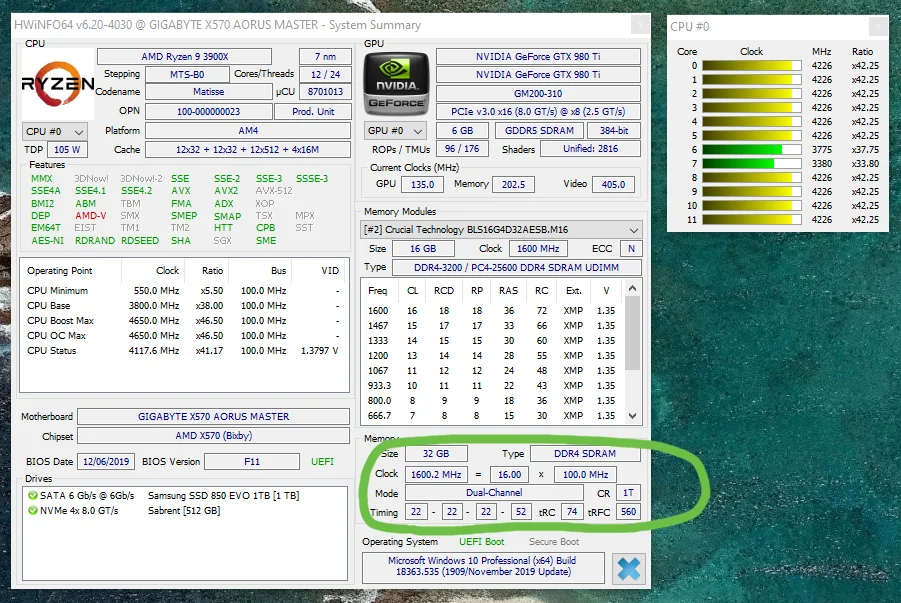901x603 pixels.
Task: Click the 6 GB video memory field
Action: coord(462,131)
